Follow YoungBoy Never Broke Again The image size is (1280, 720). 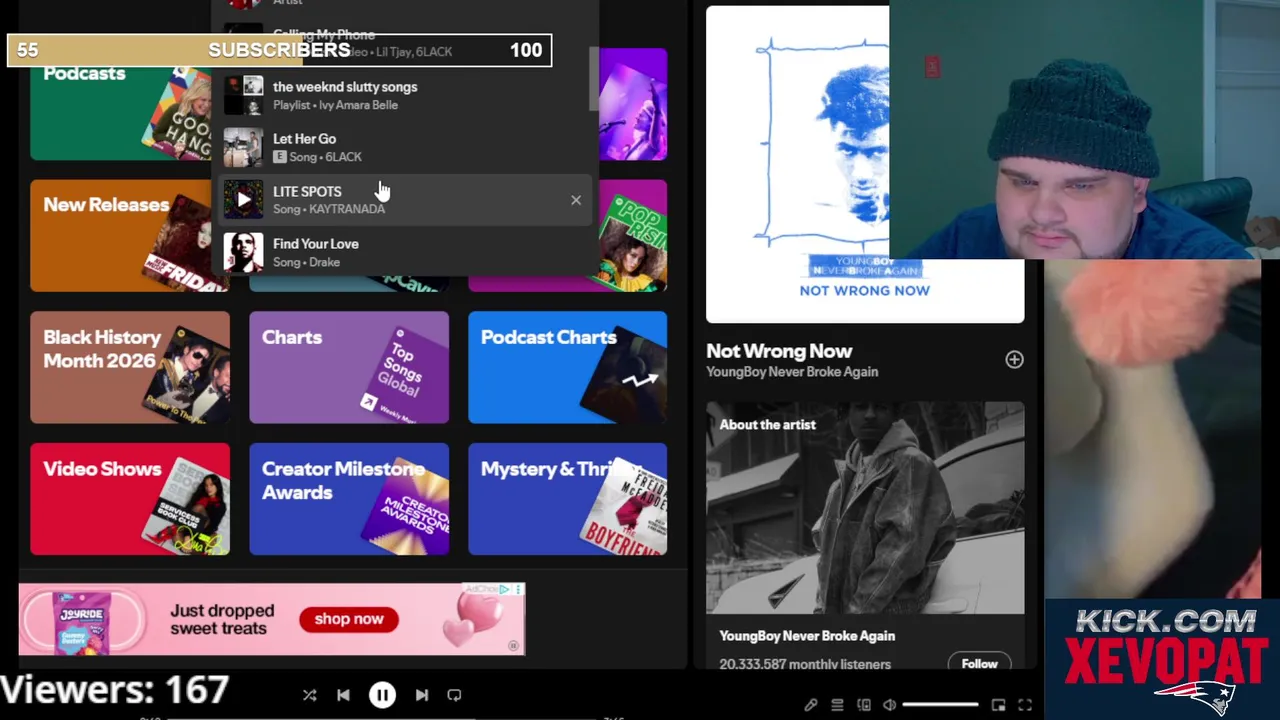(979, 664)
